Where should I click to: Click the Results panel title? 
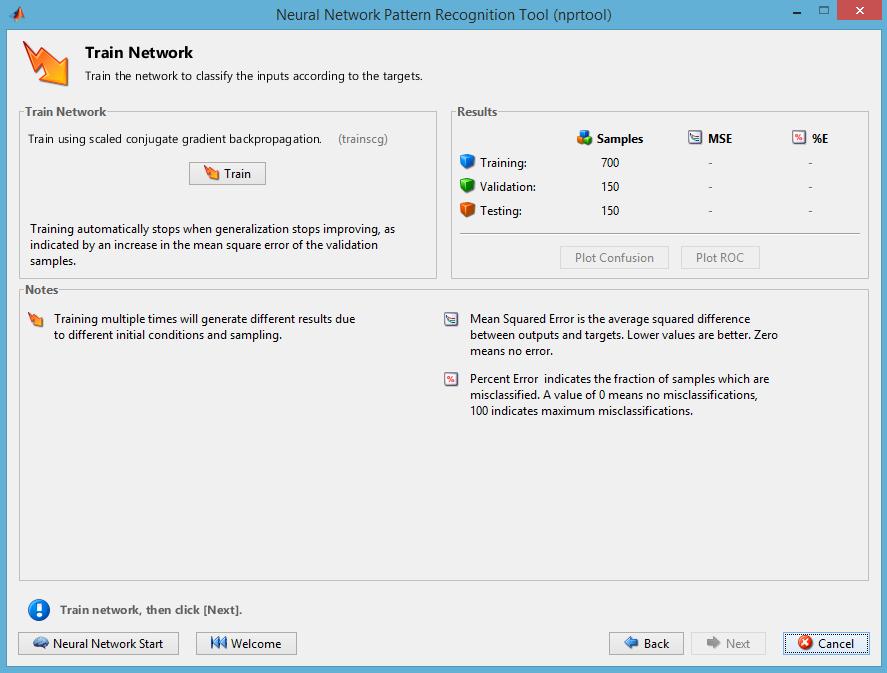coord(477,112)
